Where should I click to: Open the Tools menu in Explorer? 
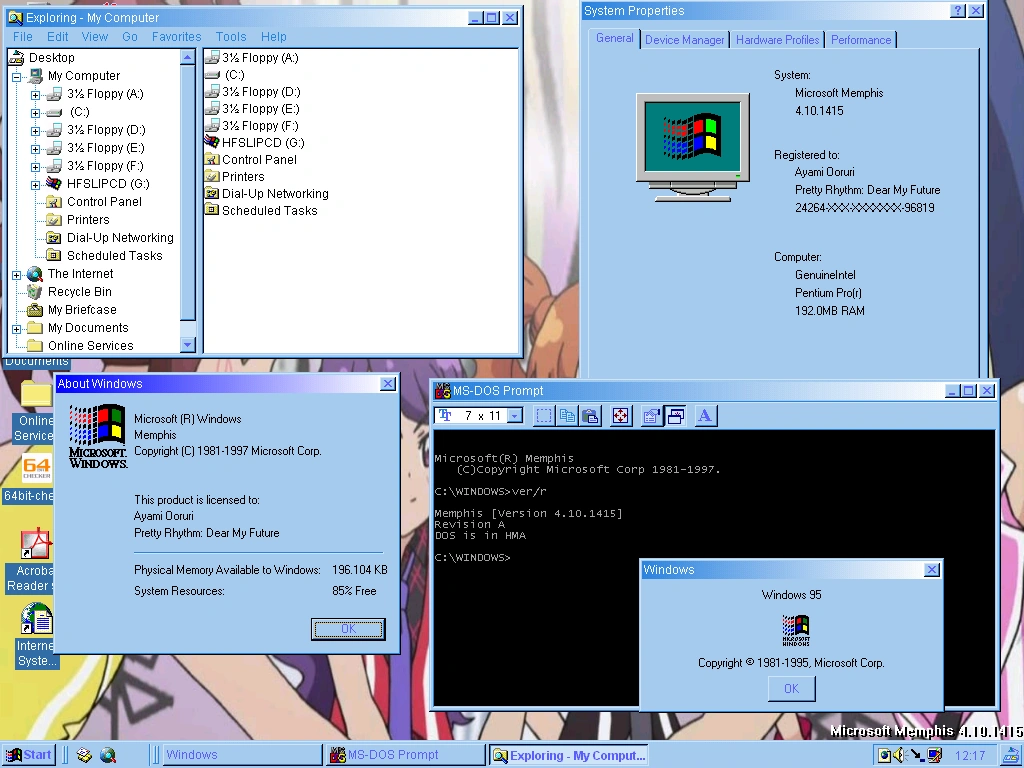click(231, 37)
